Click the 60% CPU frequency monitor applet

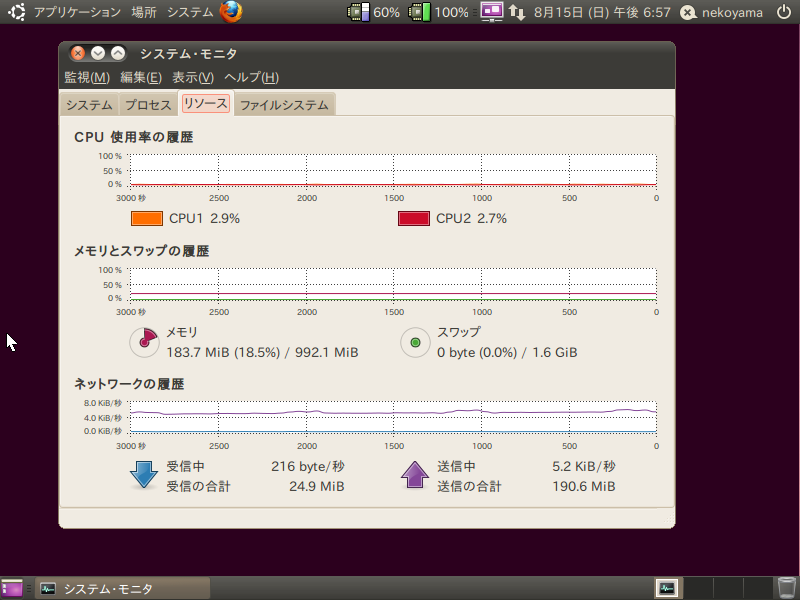point(374,12)
